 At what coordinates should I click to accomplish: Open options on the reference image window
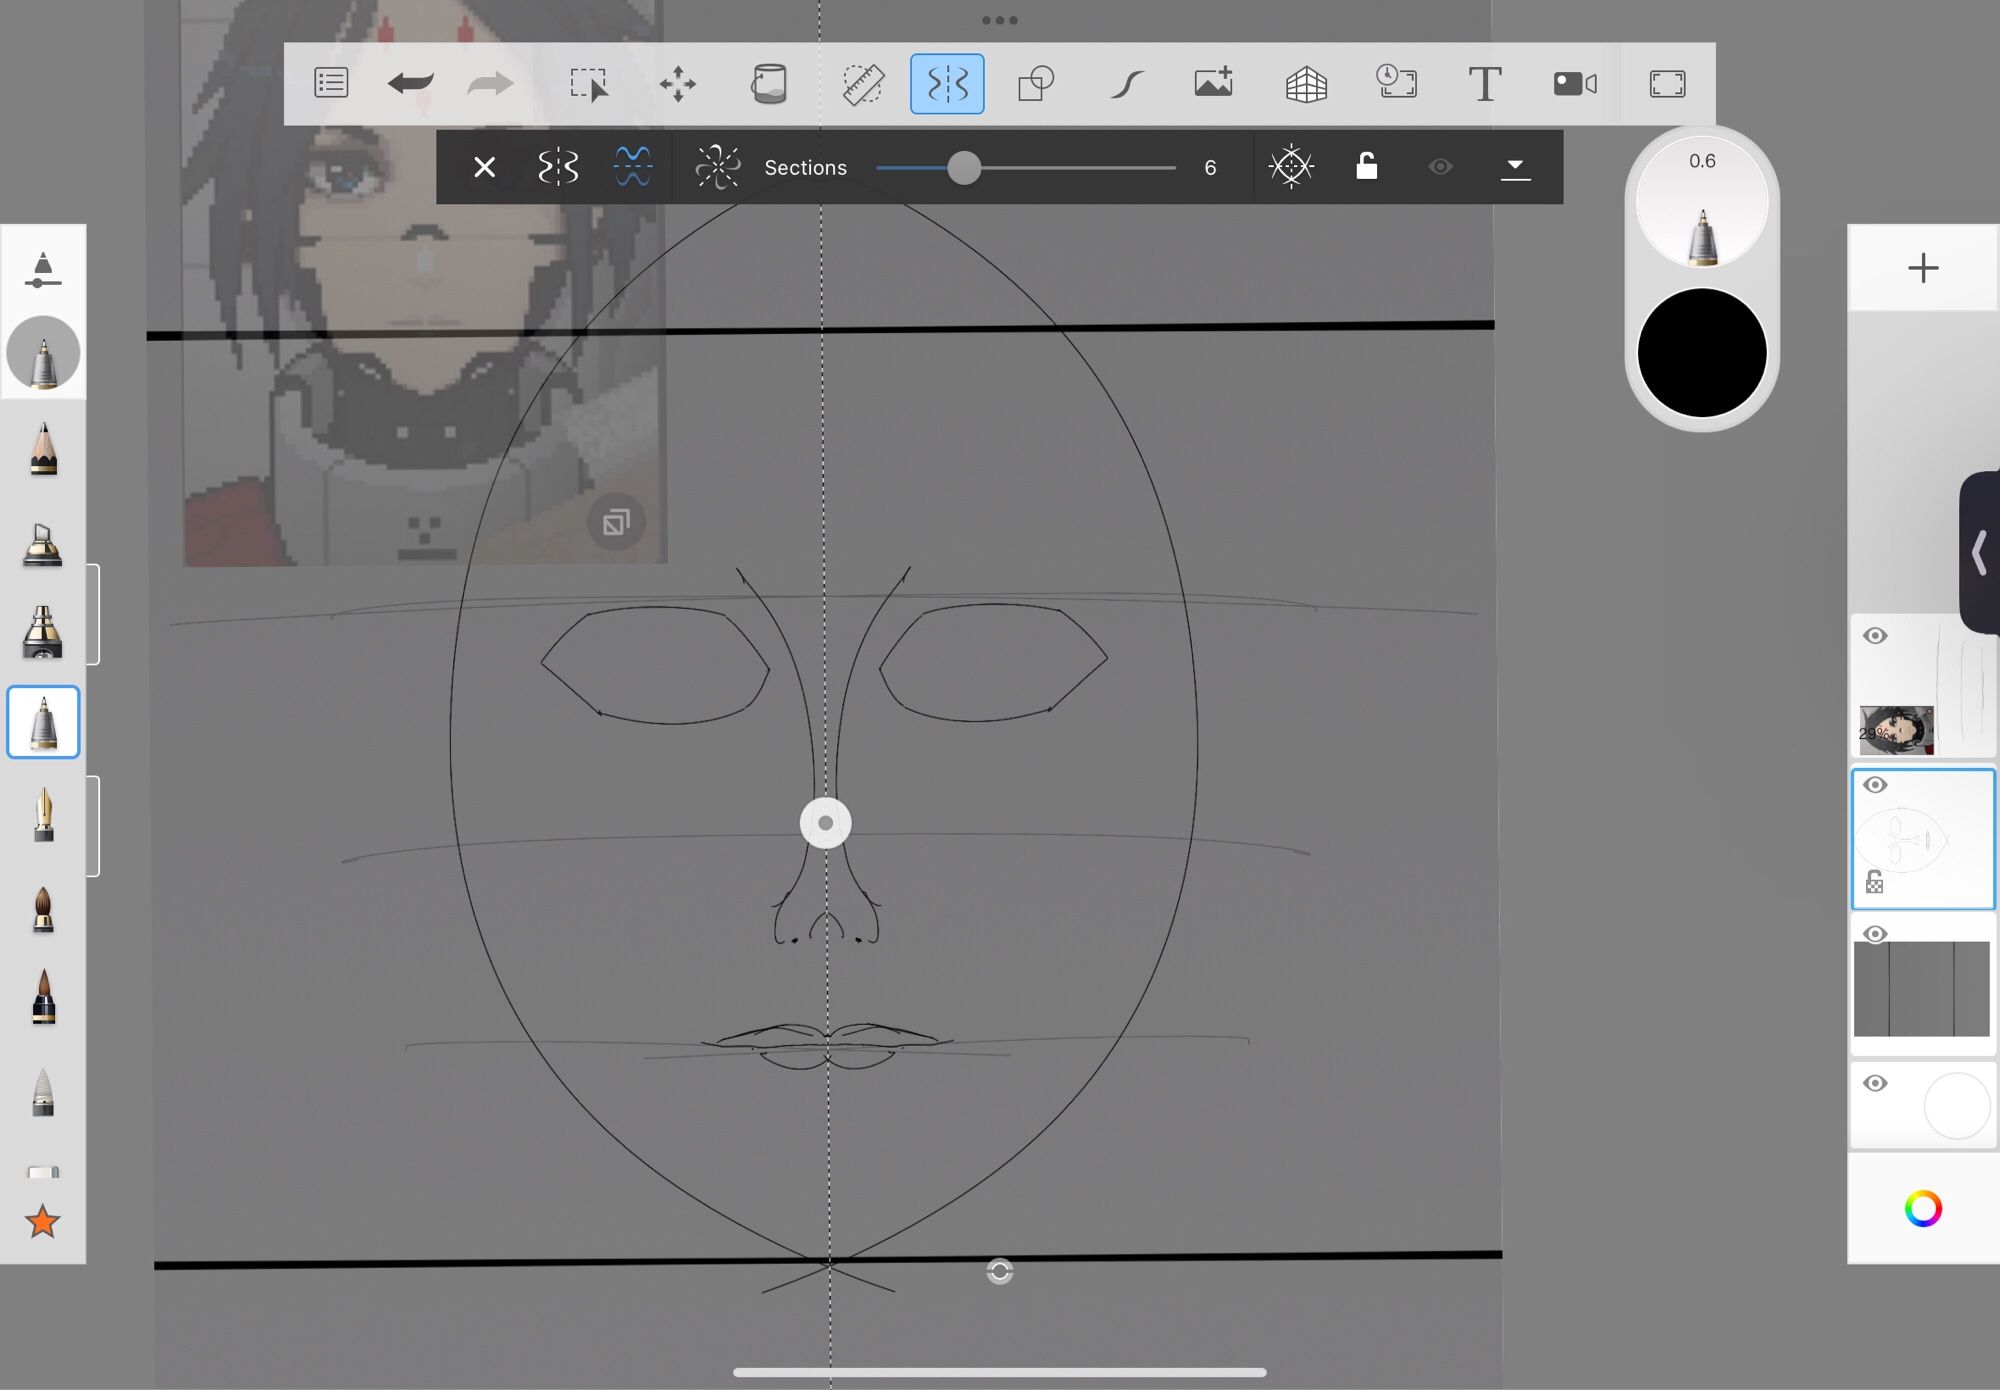616,522
